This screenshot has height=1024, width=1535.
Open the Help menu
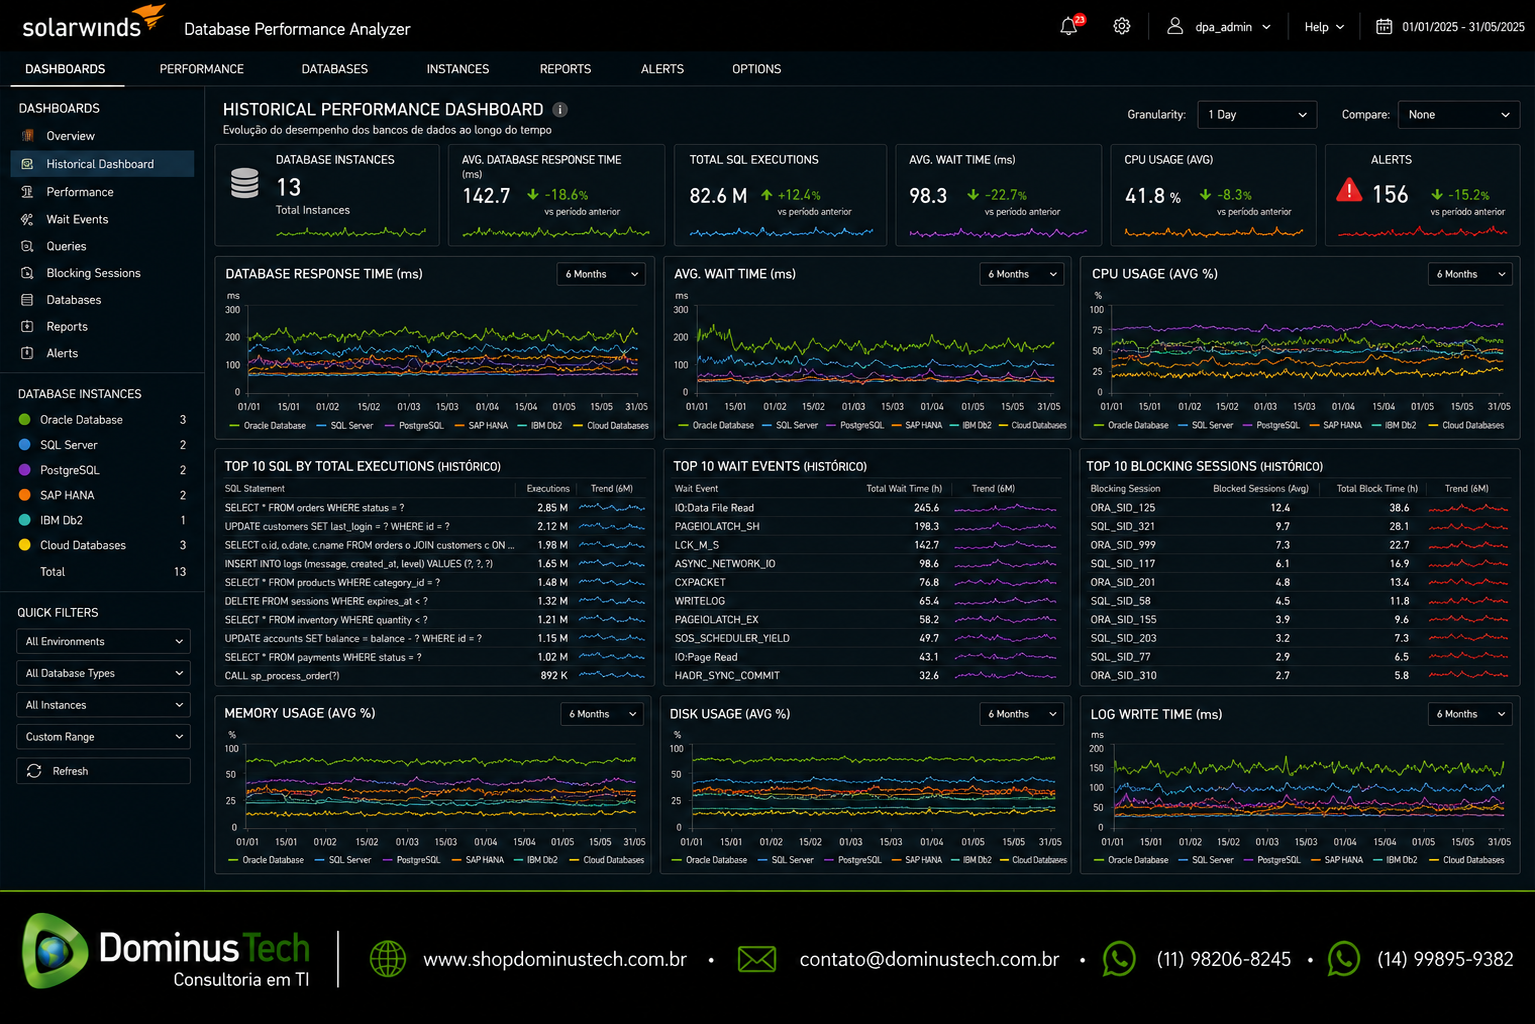coord(1324,27)
